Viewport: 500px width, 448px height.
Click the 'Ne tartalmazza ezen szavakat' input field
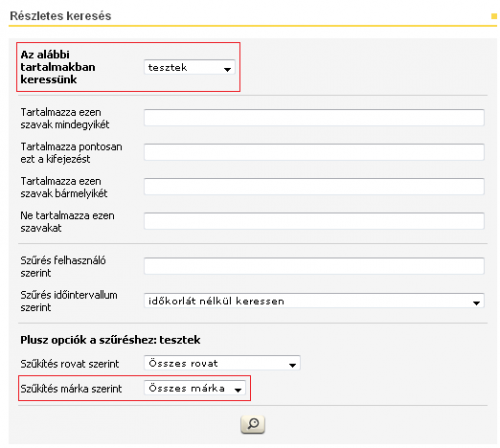coord(314,221)
